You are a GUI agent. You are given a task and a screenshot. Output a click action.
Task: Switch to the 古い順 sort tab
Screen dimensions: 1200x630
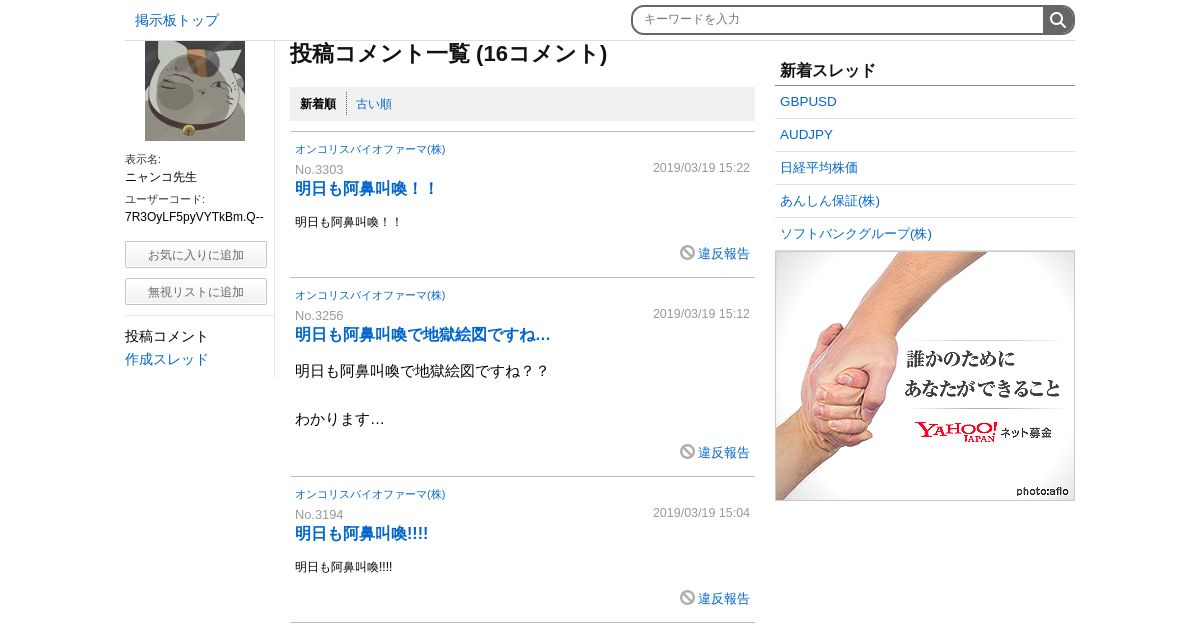coord(374,104)
